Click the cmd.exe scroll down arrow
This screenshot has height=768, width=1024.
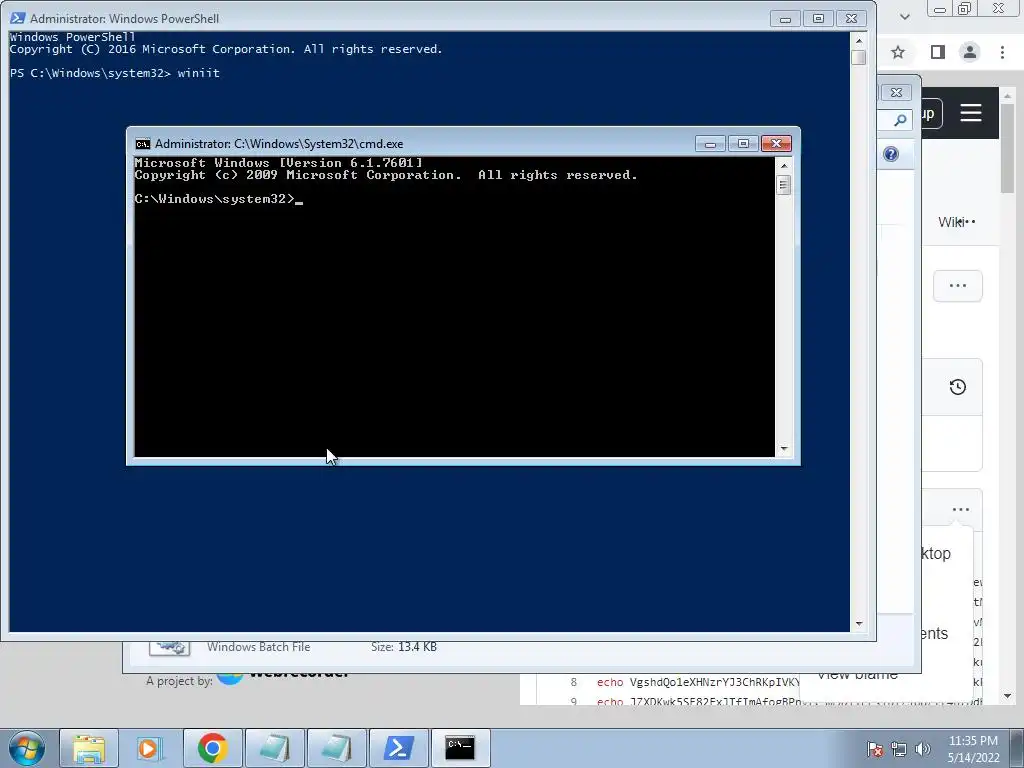(784, 449)
